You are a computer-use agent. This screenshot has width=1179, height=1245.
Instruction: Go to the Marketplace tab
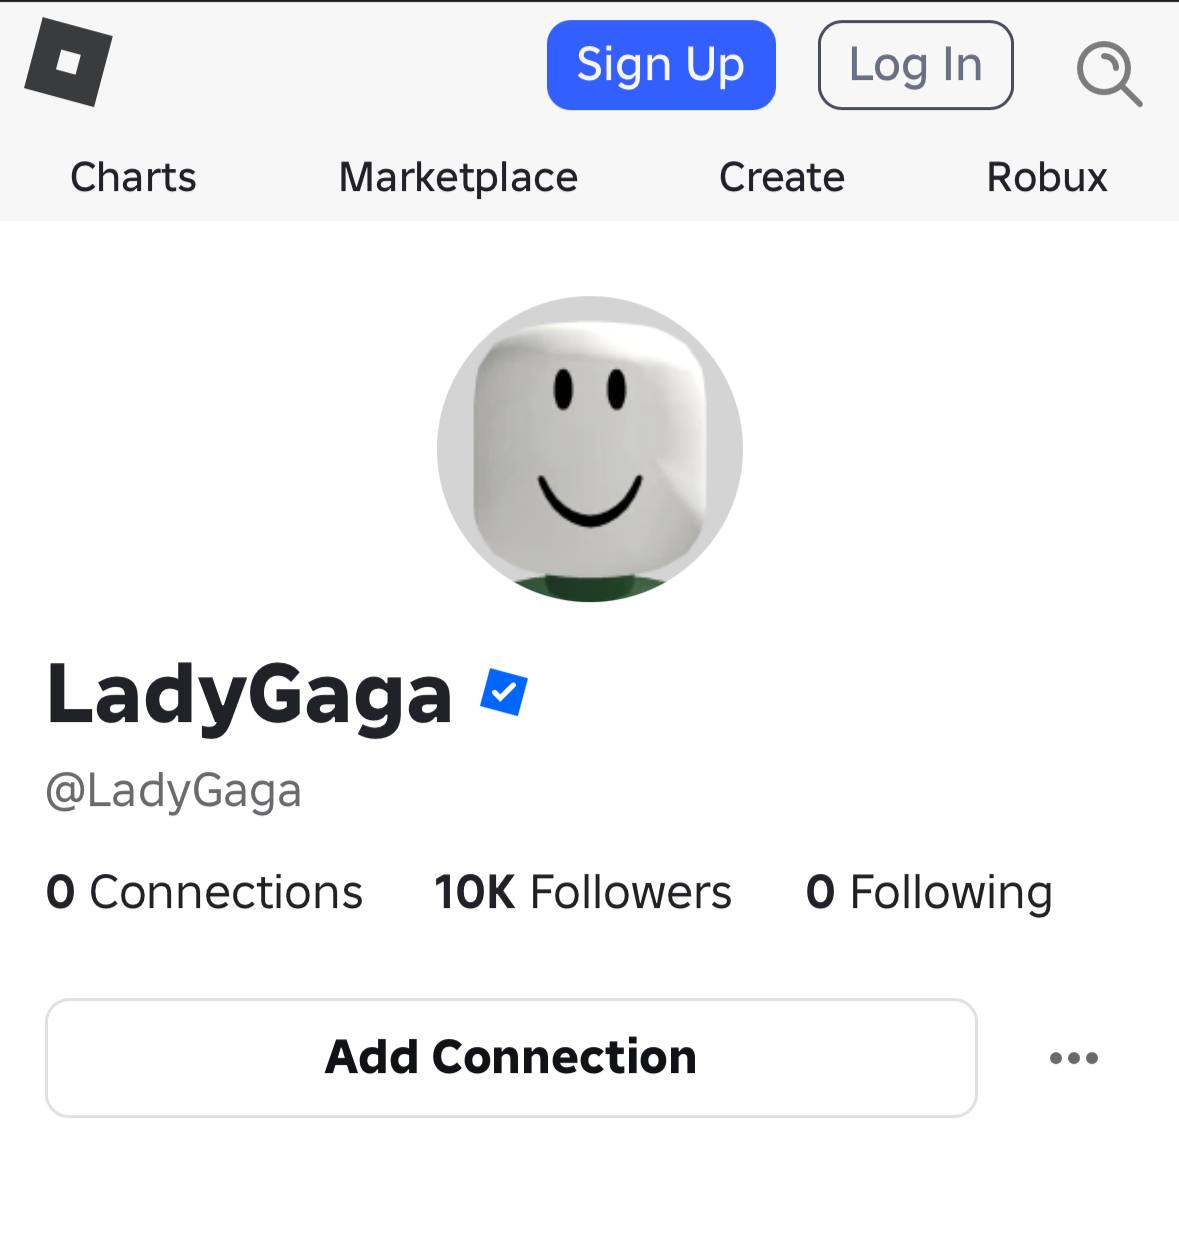458,177
